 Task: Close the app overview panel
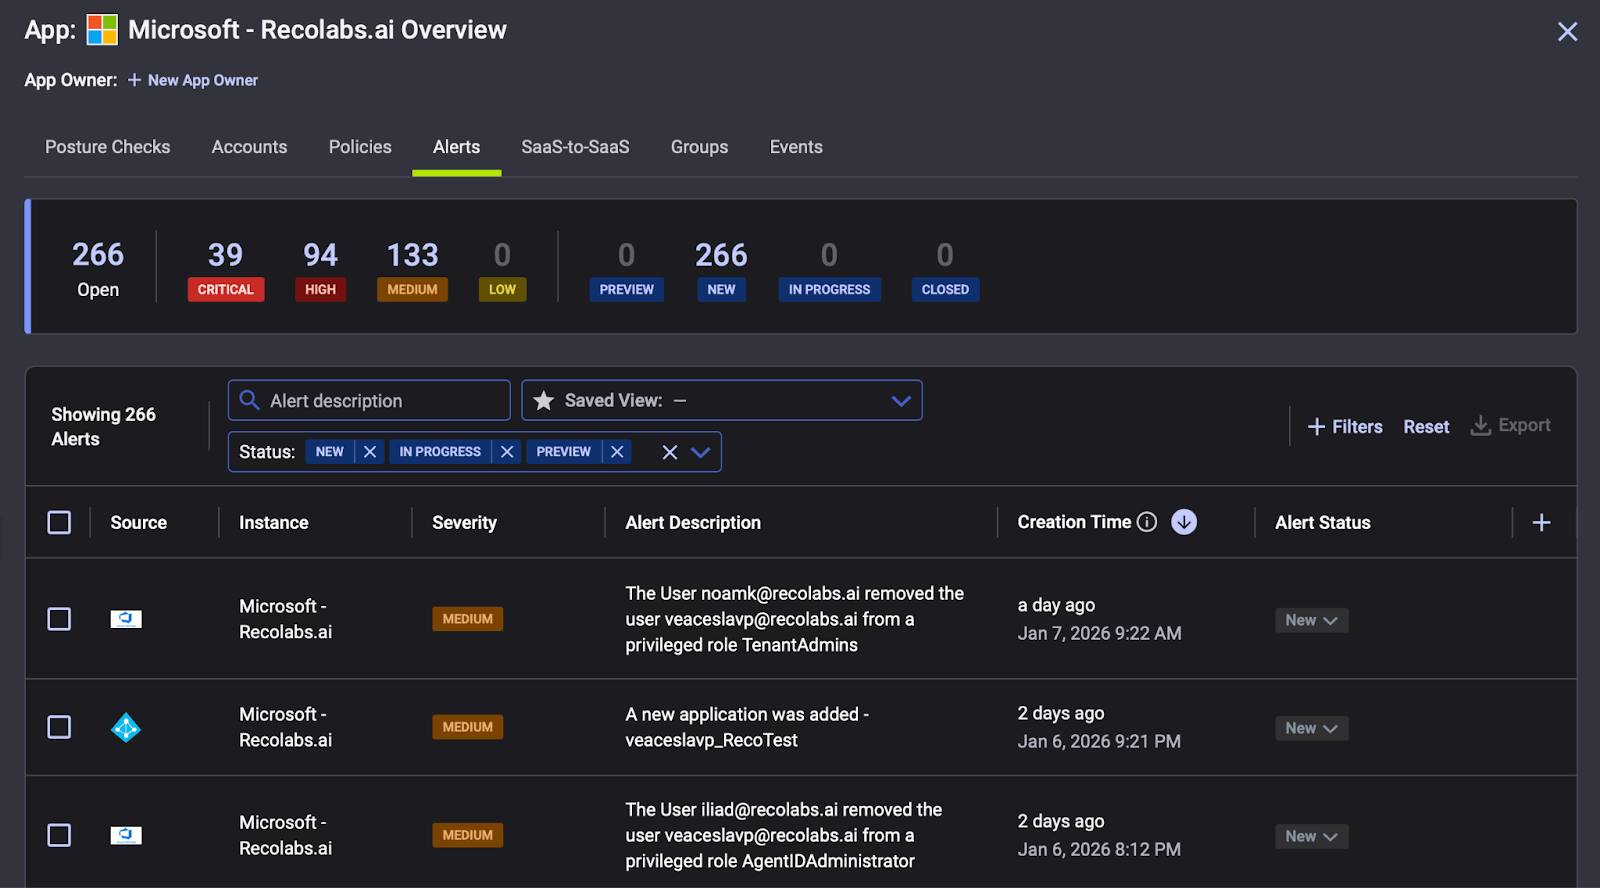coord(1567,32)
